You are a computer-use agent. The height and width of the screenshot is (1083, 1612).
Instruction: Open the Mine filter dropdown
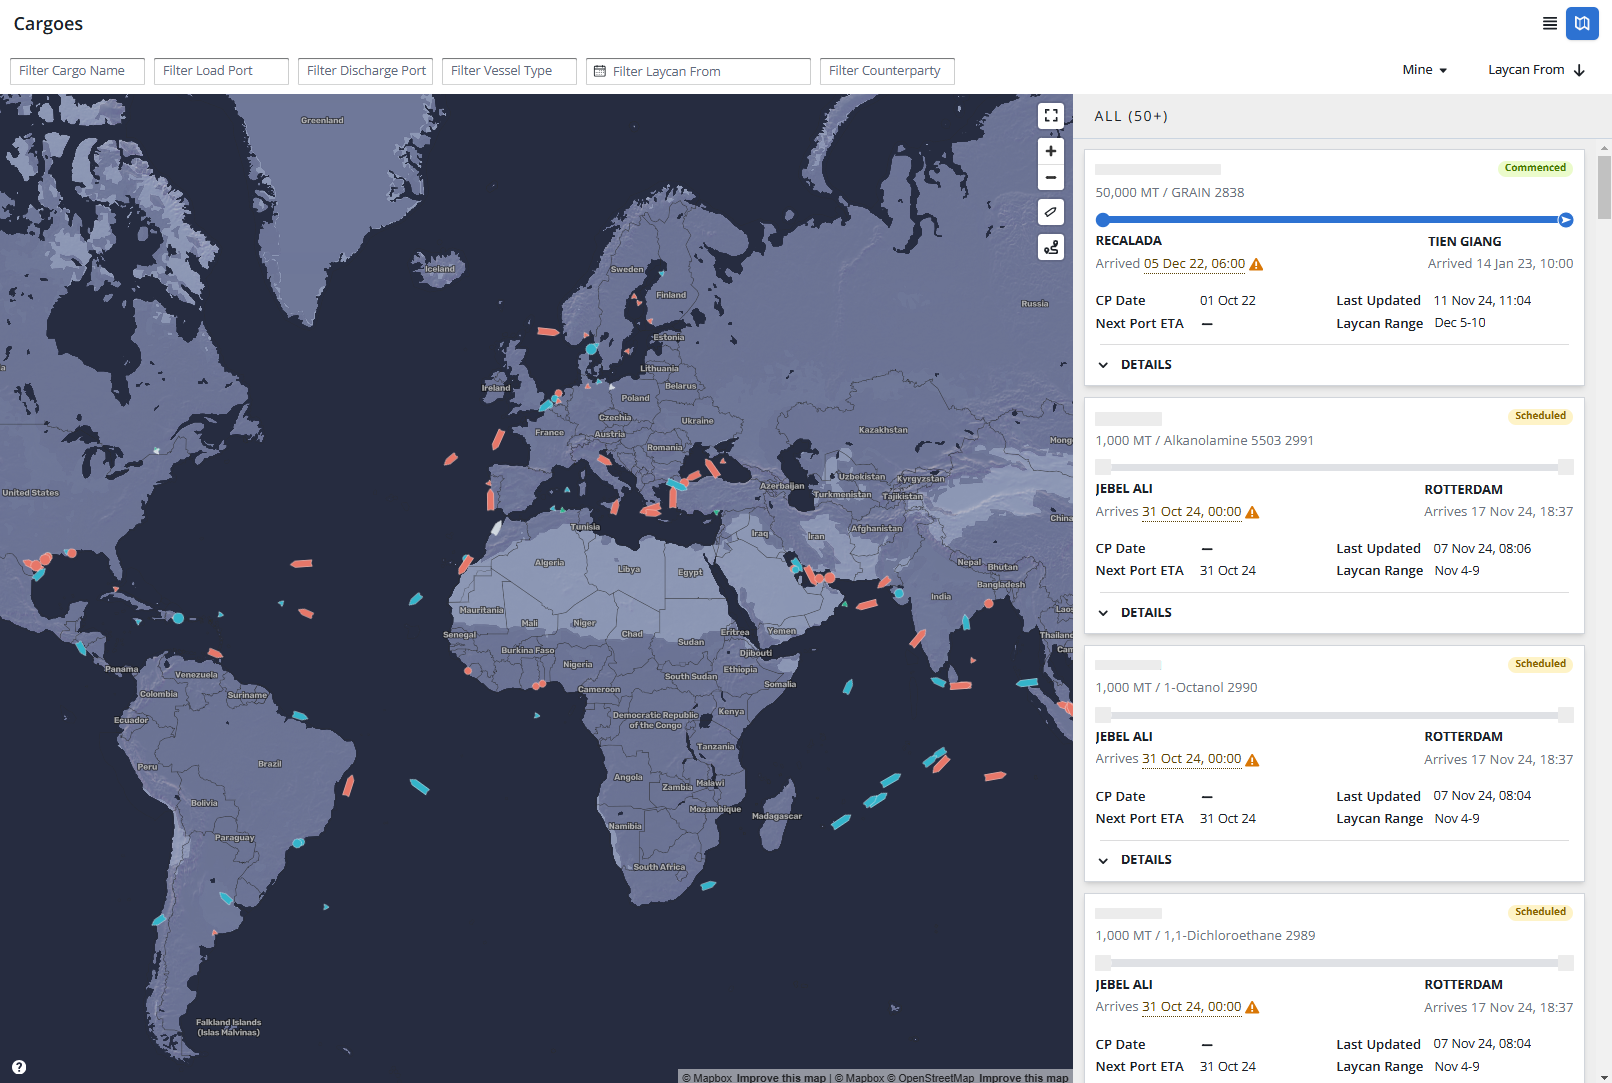click(x=1424, y=69)
